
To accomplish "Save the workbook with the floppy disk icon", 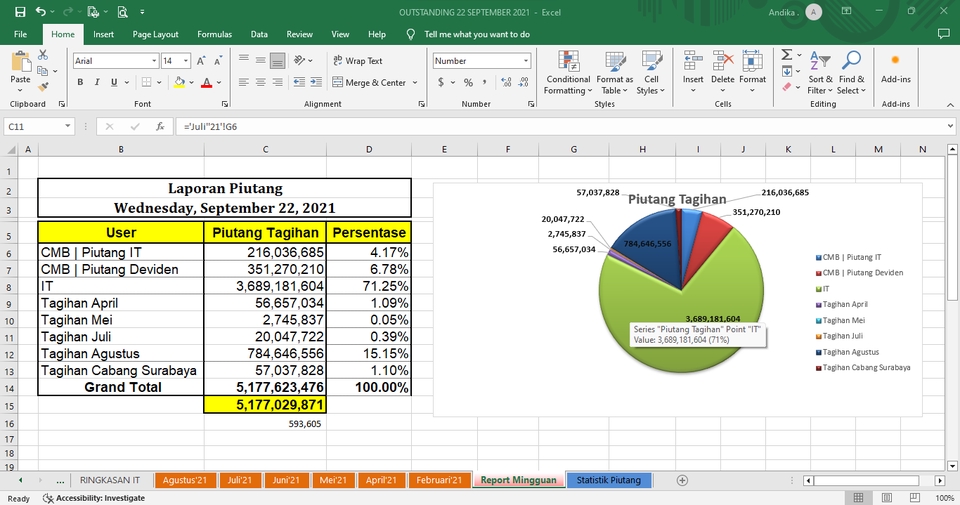I will (20, 12).
